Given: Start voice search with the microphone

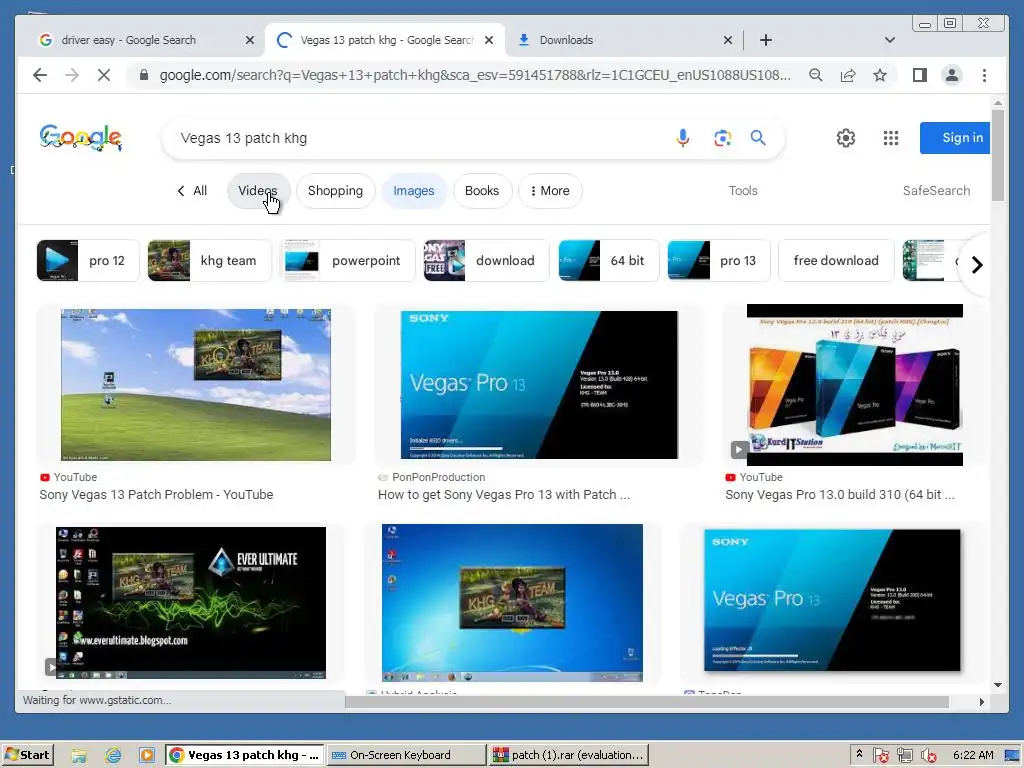Looking at the screenshot, I should [682, 138].
